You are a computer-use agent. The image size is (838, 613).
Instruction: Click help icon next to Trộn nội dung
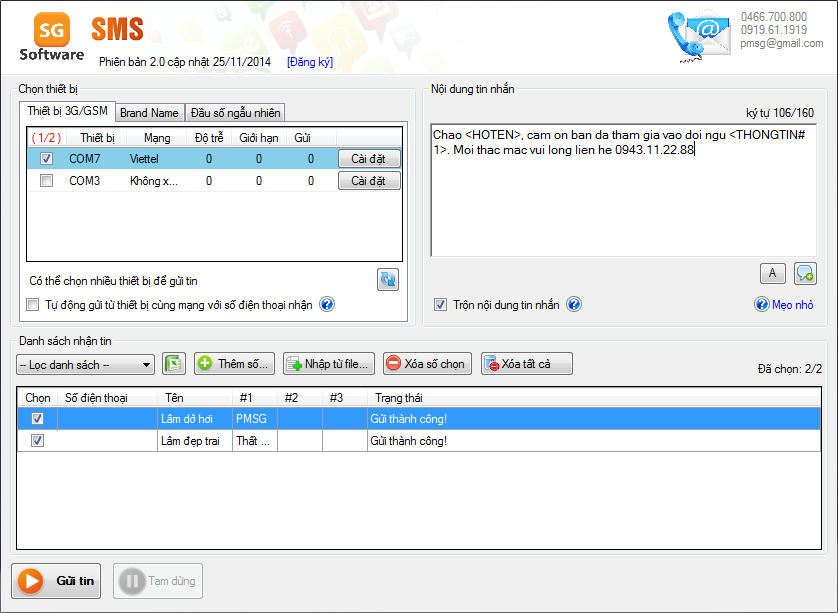(x=574, y=305)
